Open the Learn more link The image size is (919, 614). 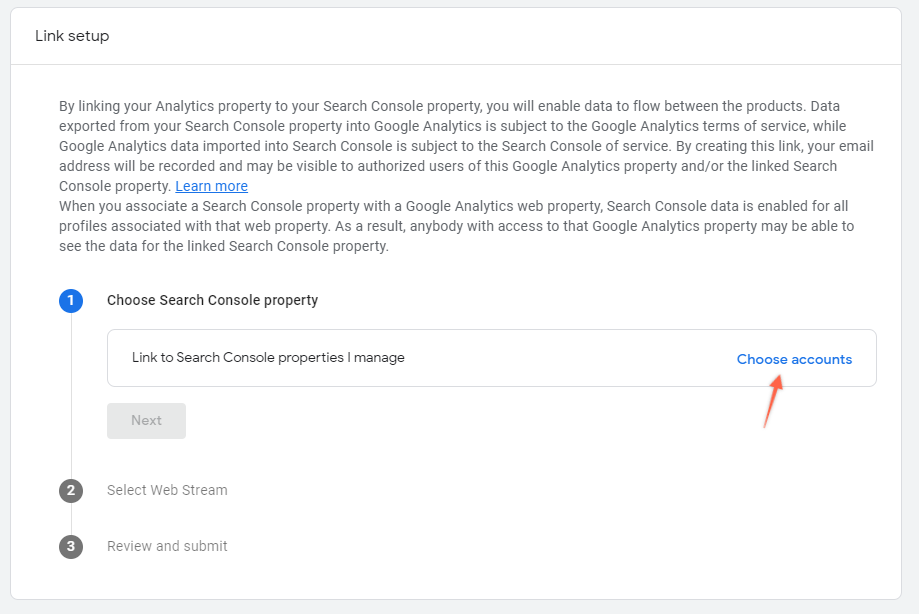pos(212,186)
